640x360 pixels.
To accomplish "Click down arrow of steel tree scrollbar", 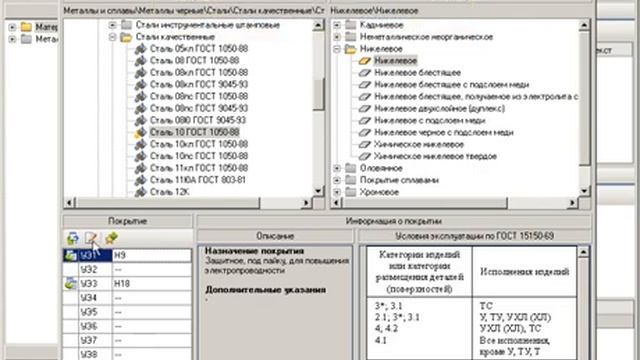I will click(318, 191).
